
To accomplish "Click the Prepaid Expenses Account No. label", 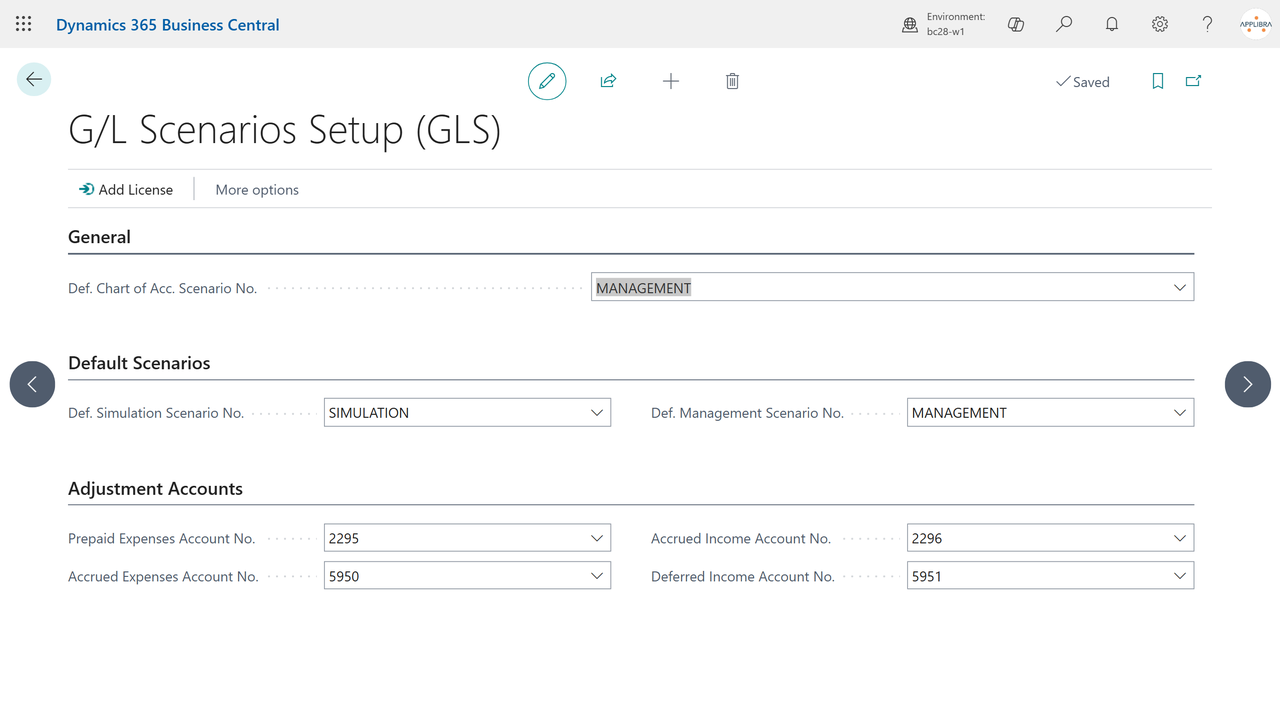I will pos(161,538).
